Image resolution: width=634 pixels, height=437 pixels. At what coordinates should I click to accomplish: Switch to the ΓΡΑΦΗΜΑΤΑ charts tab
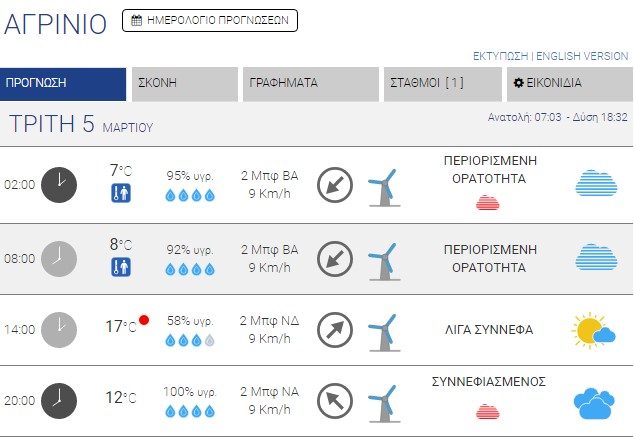pyautogui.click(x=310, y=84)
